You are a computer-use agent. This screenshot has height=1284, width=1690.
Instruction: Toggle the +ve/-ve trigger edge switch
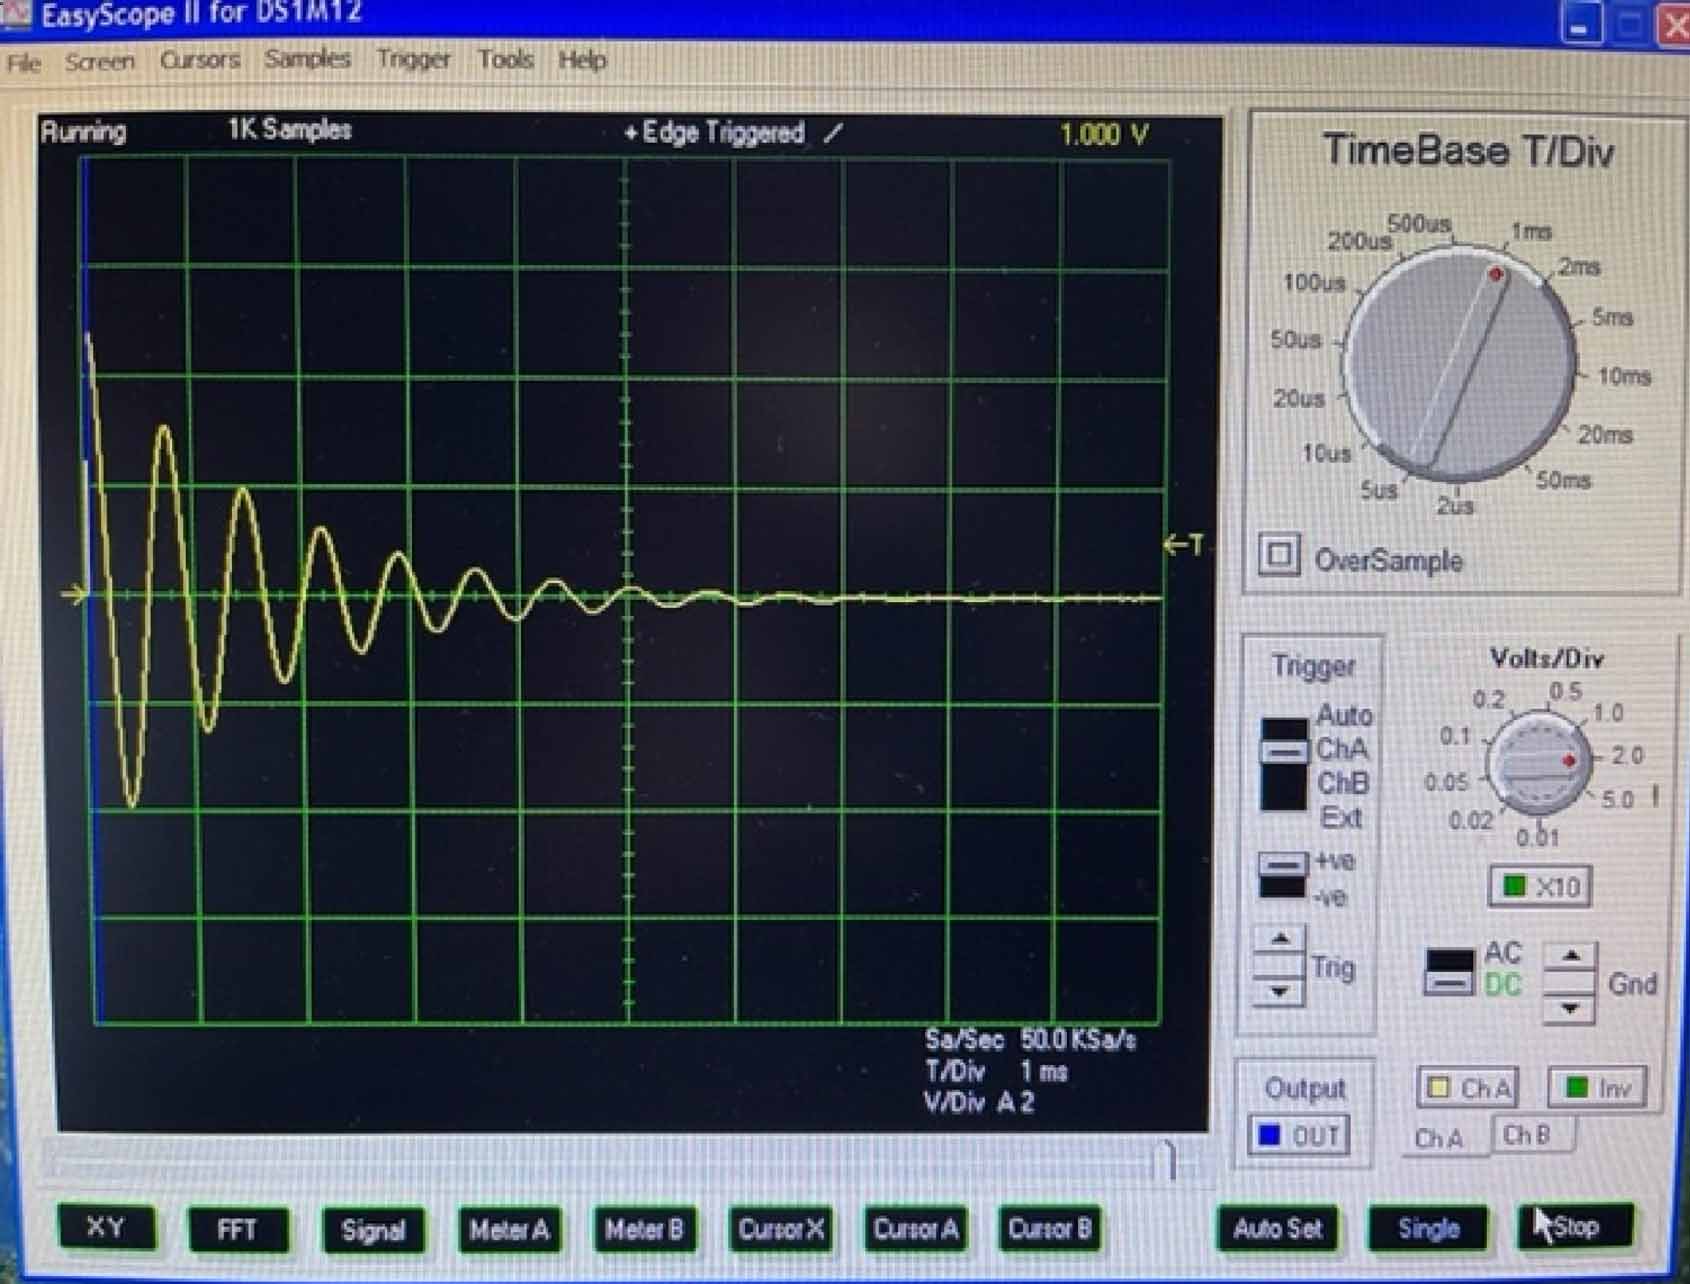[x=1282, y=875]
